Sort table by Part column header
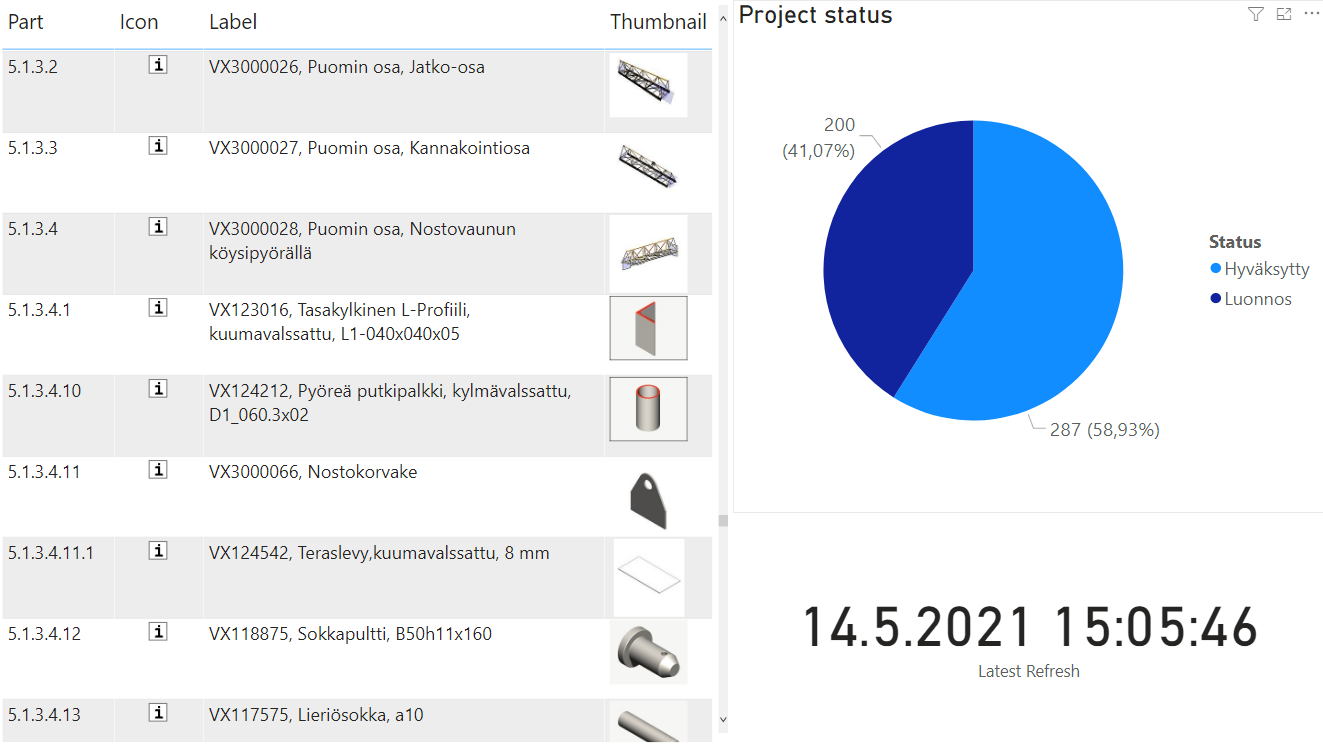The width and height of the screenshot is (1323, 746). click(x=26, y=22)
